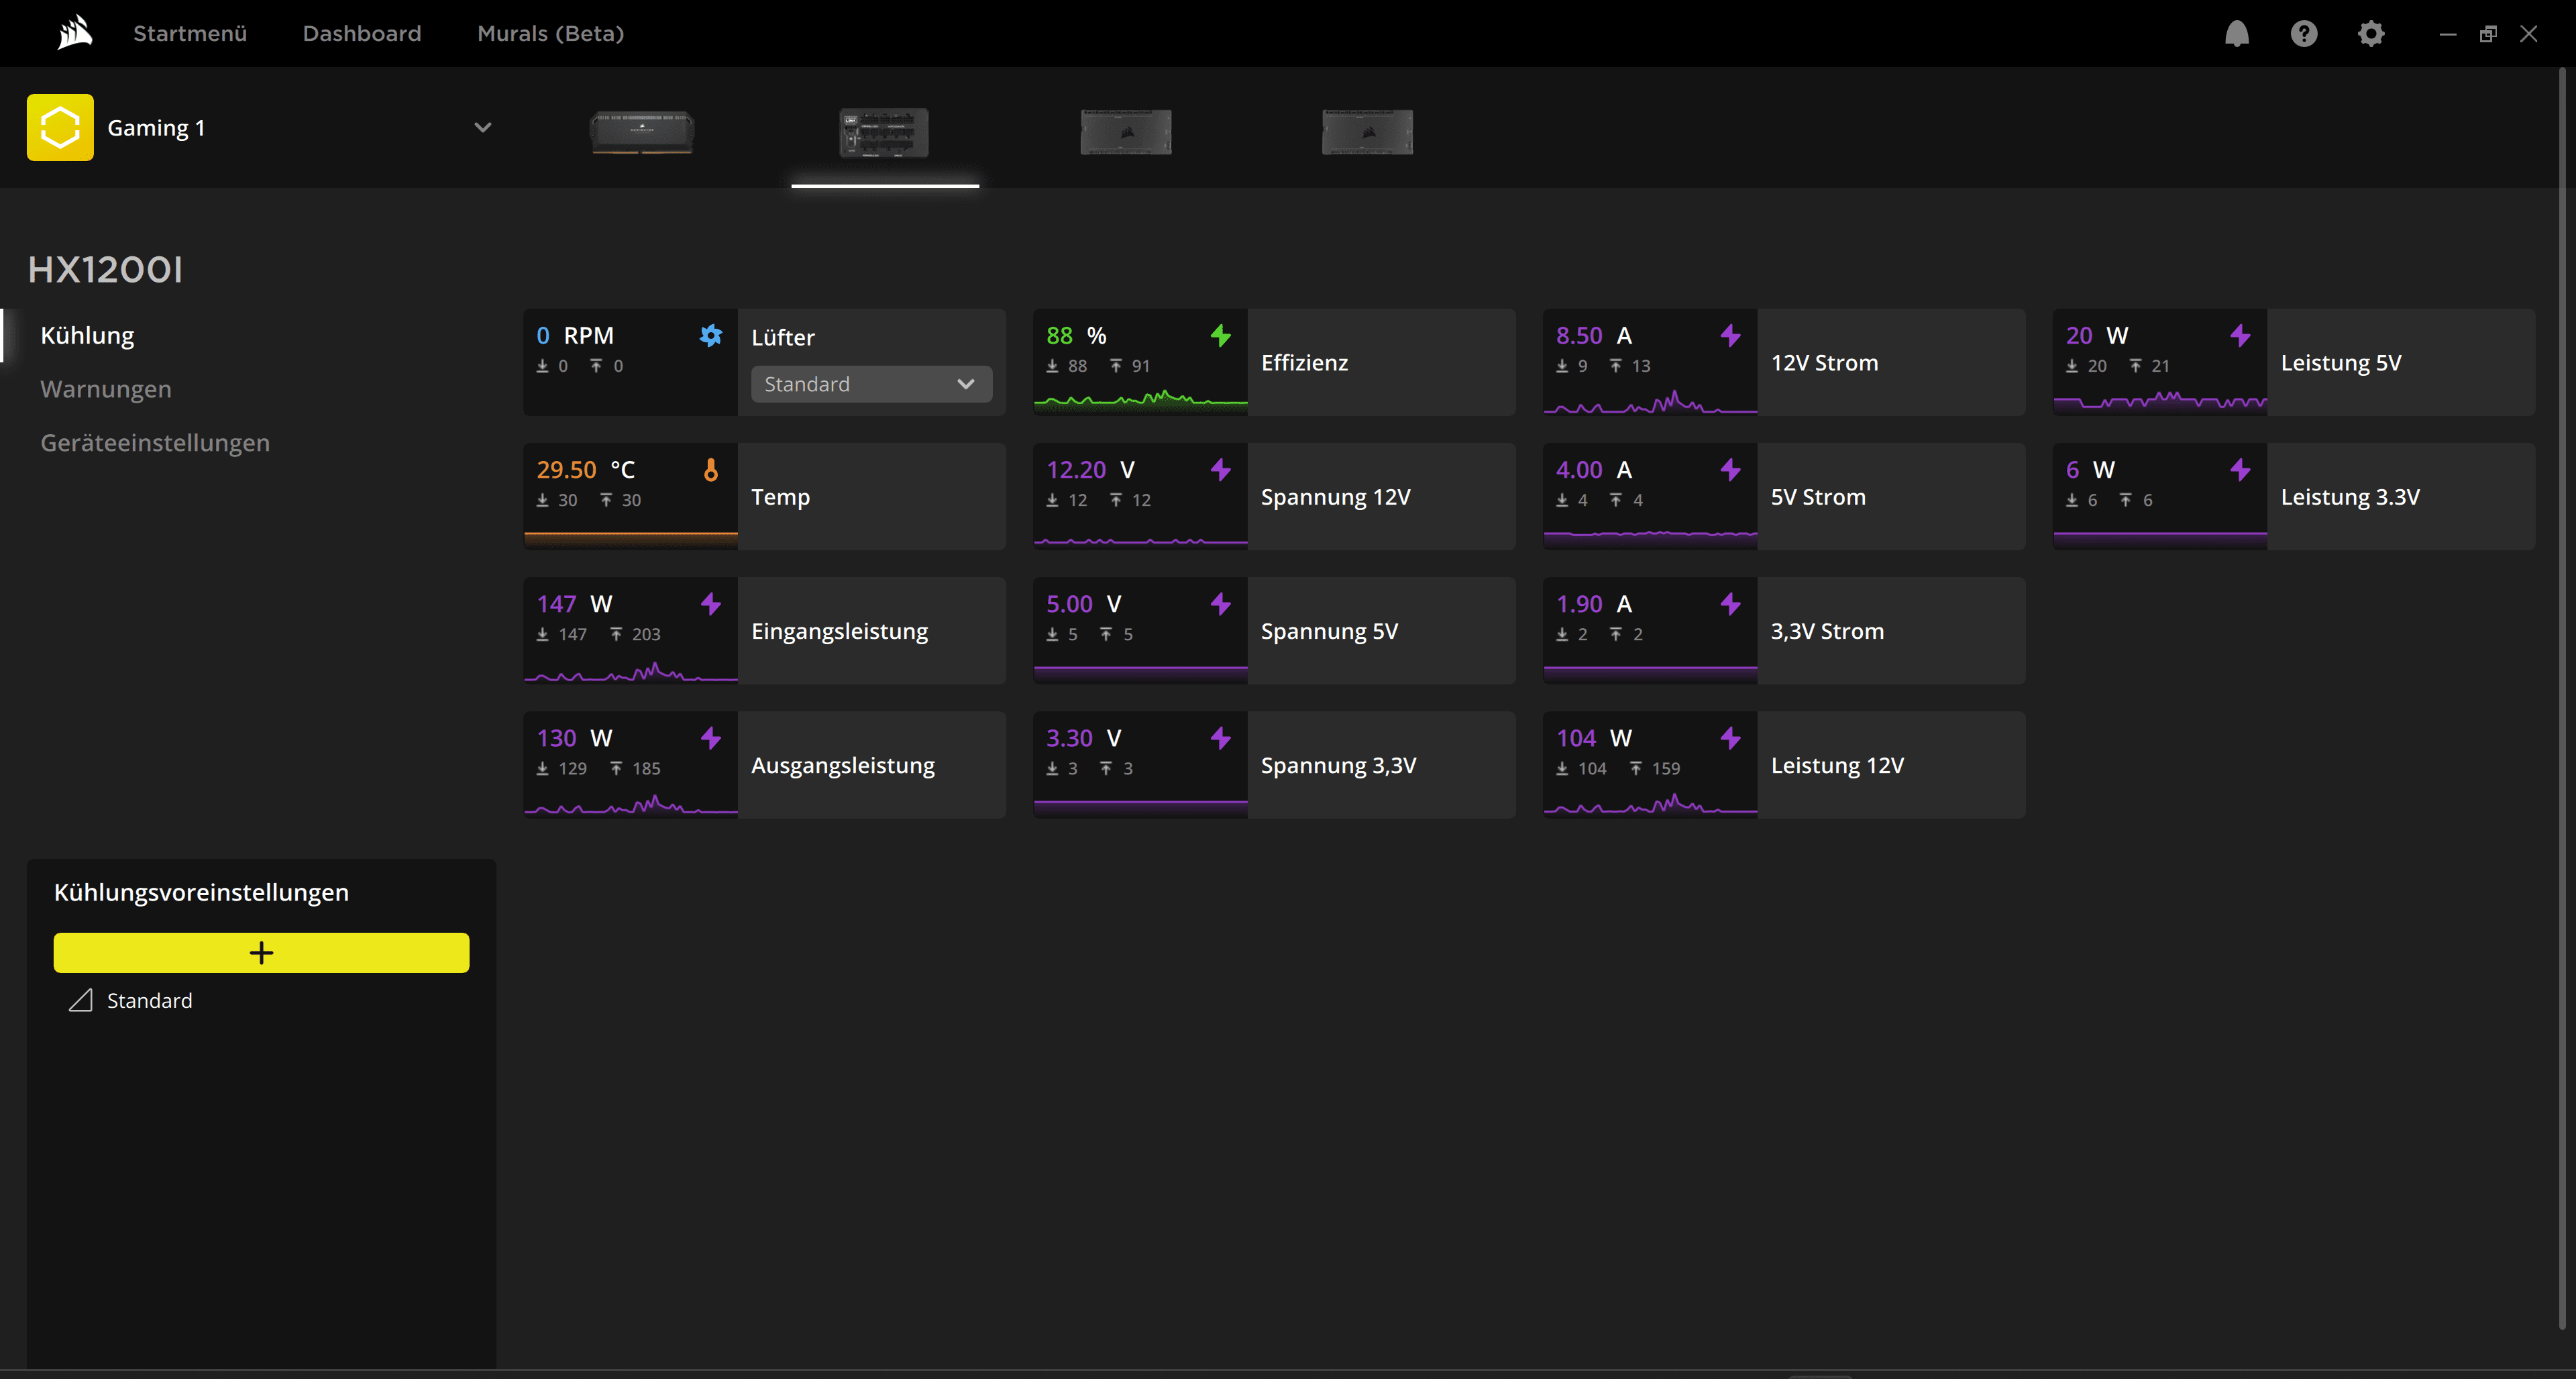Click bolt icon on 12V Strom tile
2576x1379 pixels.
1730,335
